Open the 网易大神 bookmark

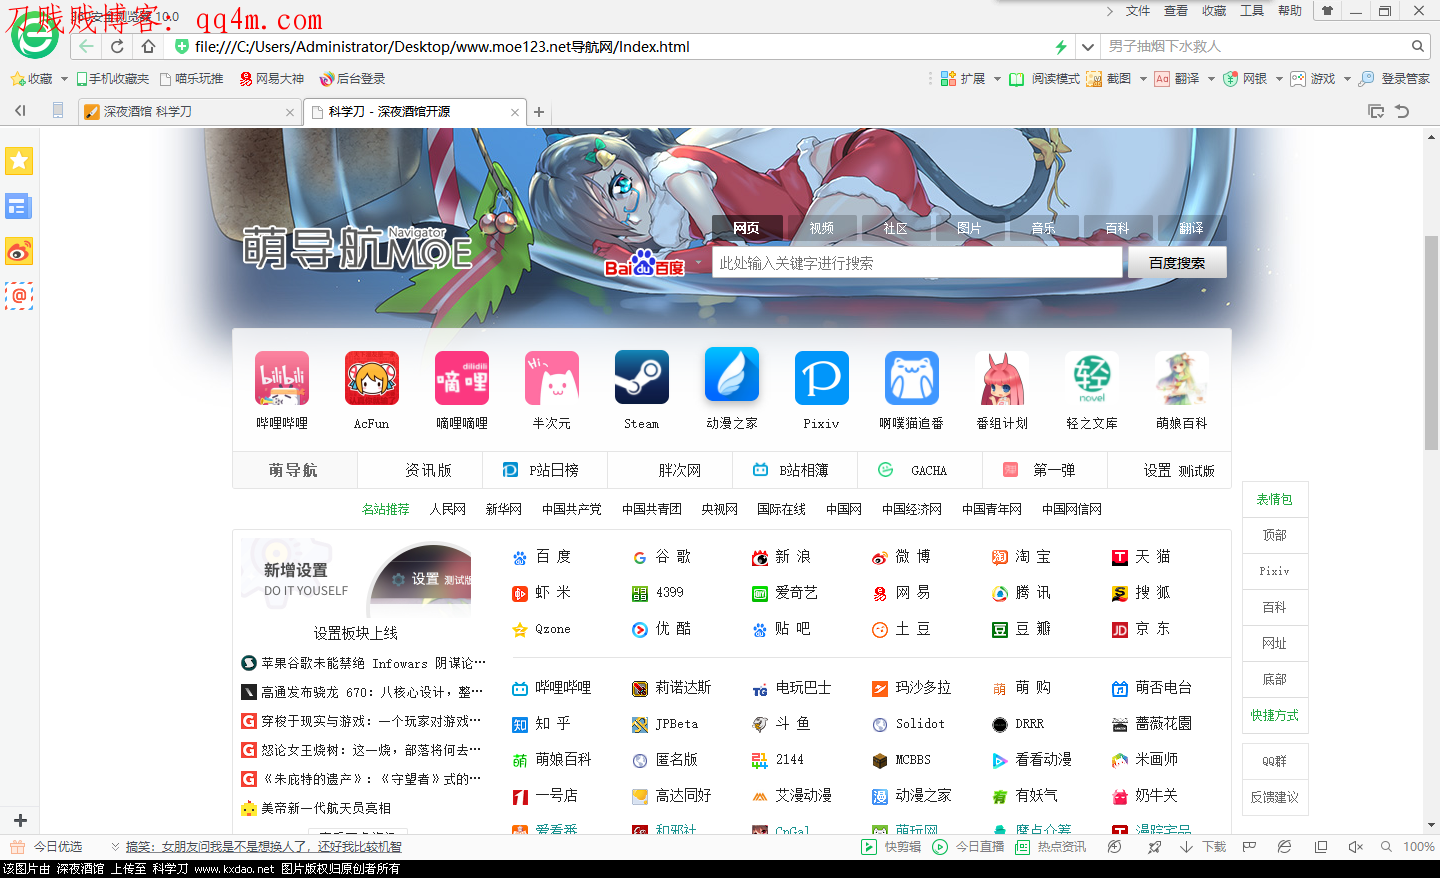271,79
